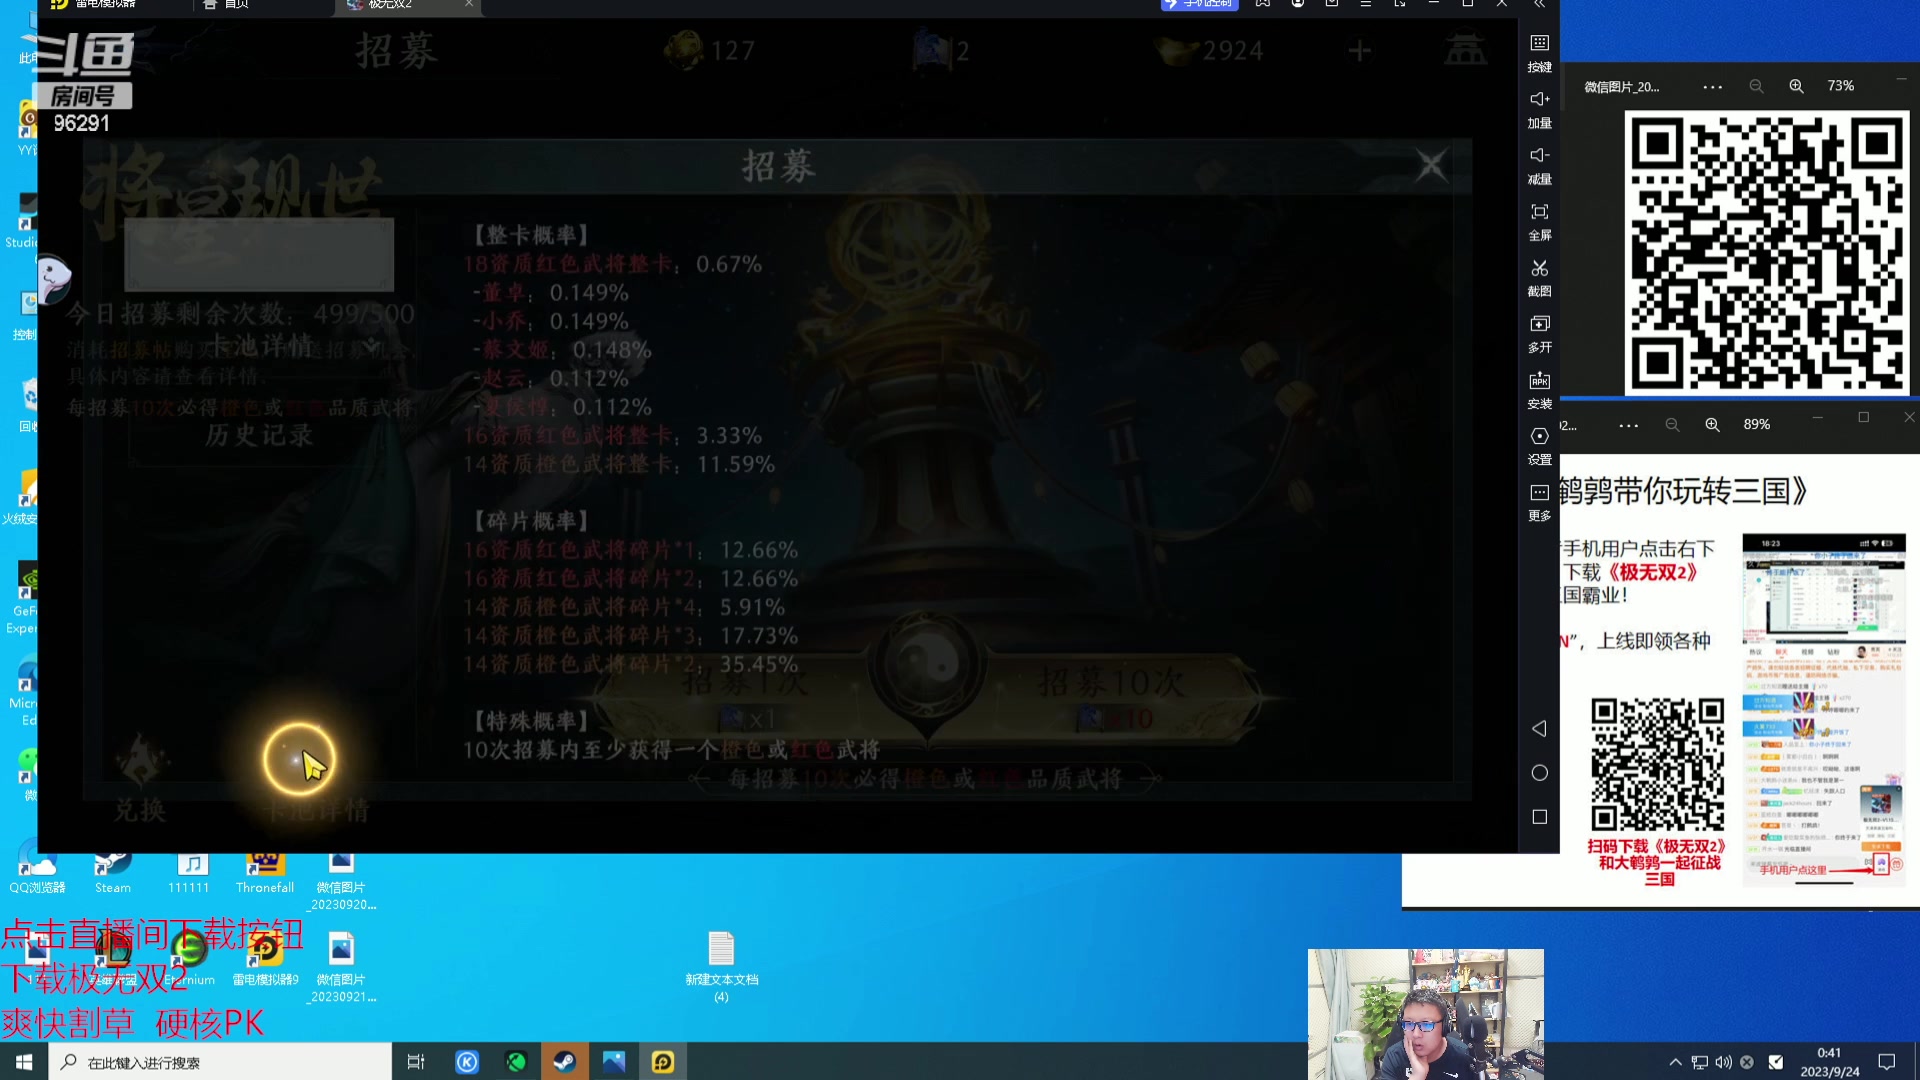Collapse emulator sidebar with double chevron
The width and height of the screenshot is (1920, 1080).
pos(1539,5)
